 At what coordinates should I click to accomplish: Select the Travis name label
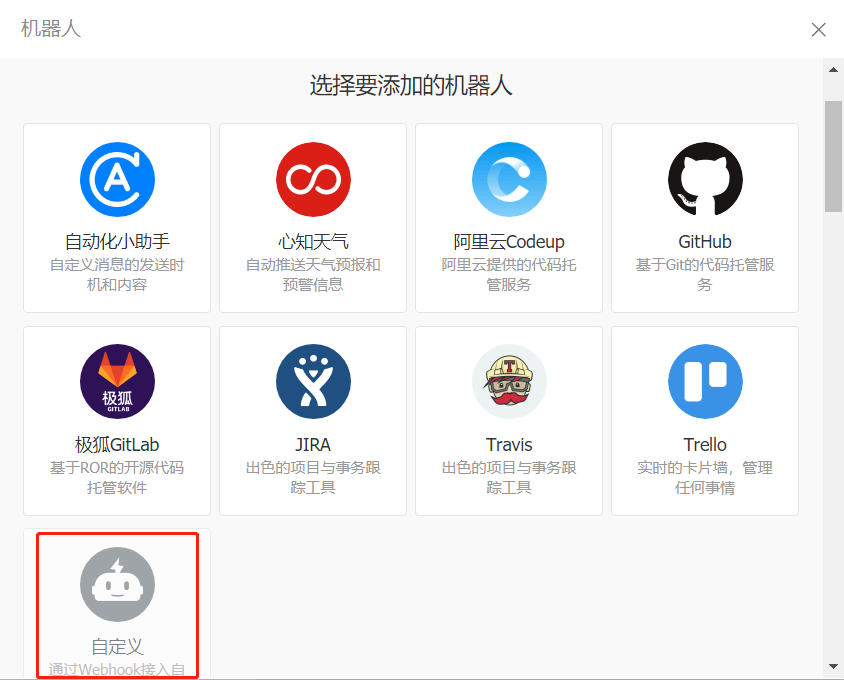pos(509,444)
